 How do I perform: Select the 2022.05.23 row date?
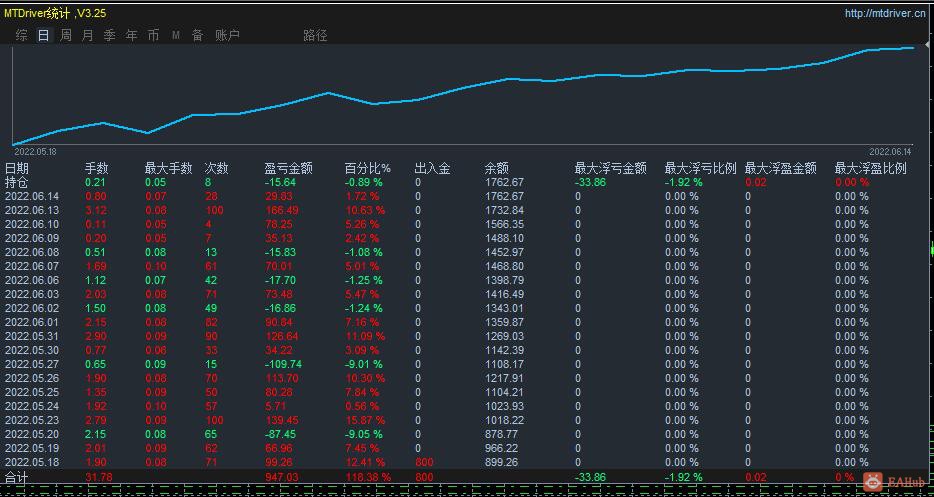pos(32,420)
